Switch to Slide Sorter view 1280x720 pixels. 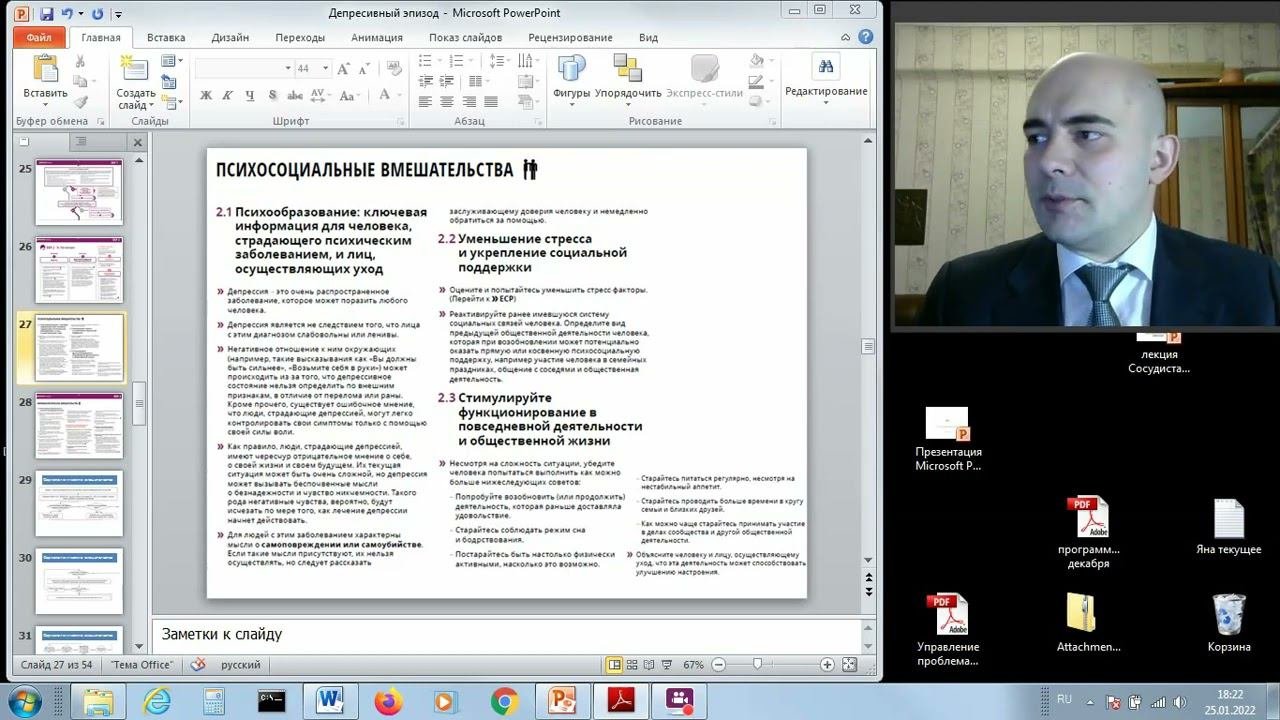(x=633, y=665)
